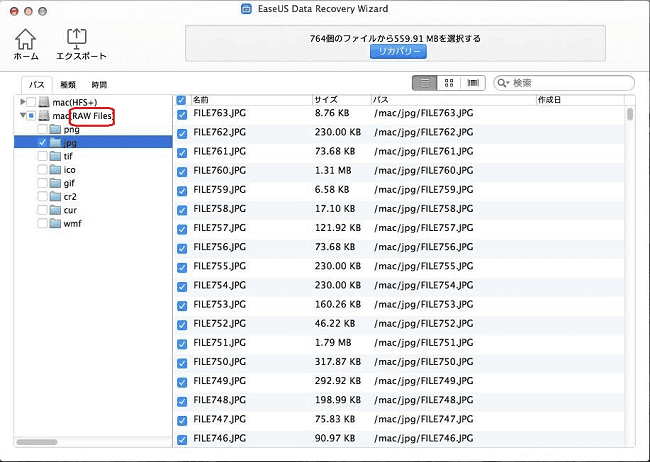The height and width of the screenshot is (462, 650).
Task: Click the mac(RAW Files) drive icon
Action: (x=44, y=116)
